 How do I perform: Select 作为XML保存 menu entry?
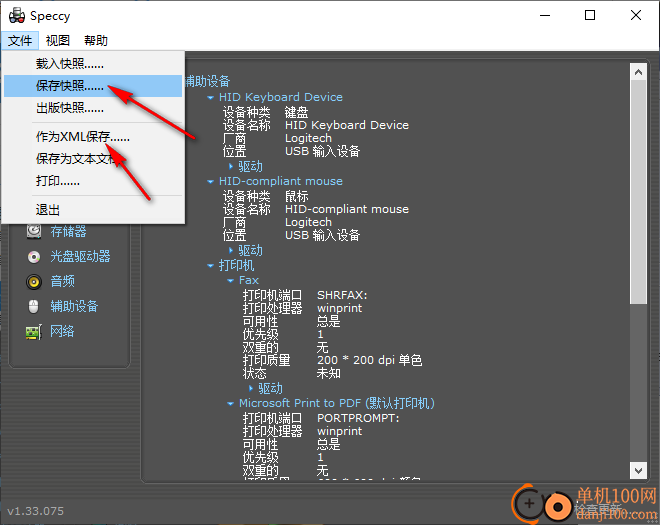[x=93, y=137]
